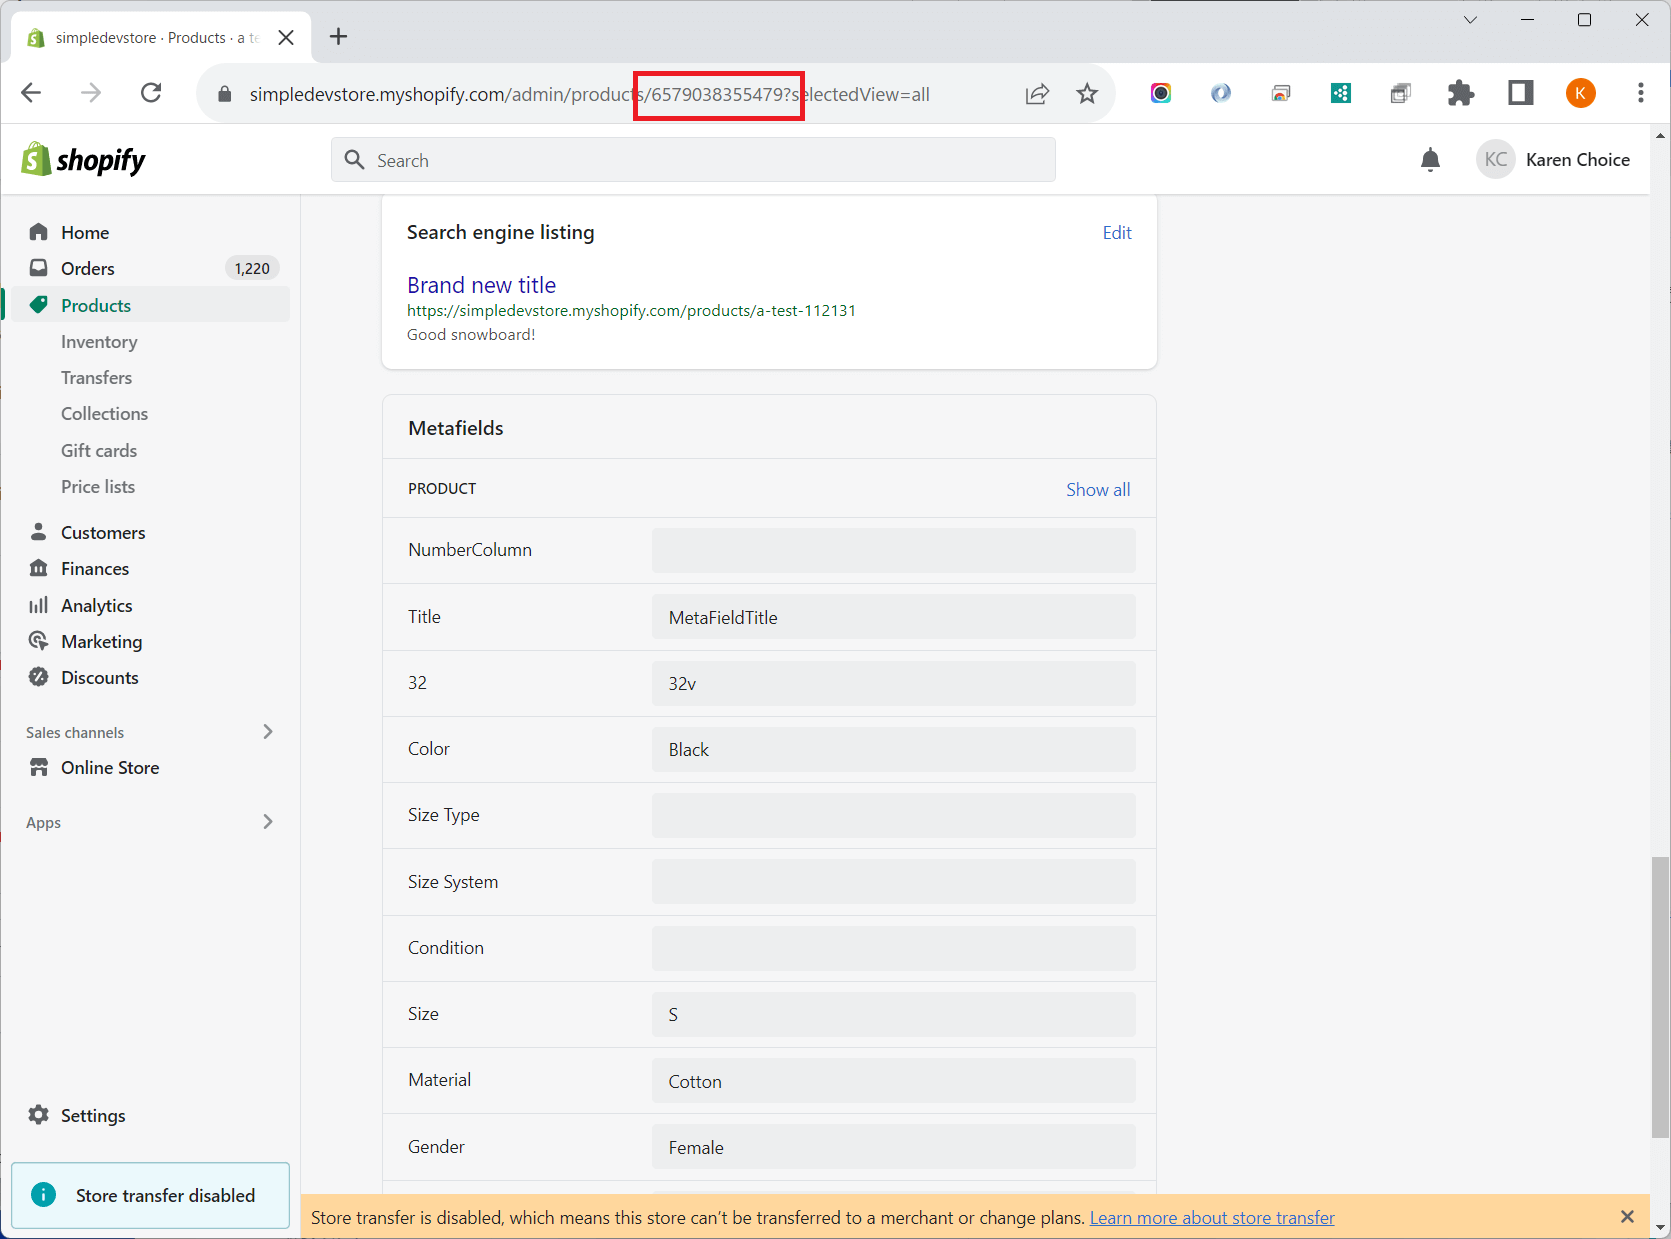Click the KC user avatar
Screen dimensions: 1671x1239
pyautogui.click(x=1495, y=160)
